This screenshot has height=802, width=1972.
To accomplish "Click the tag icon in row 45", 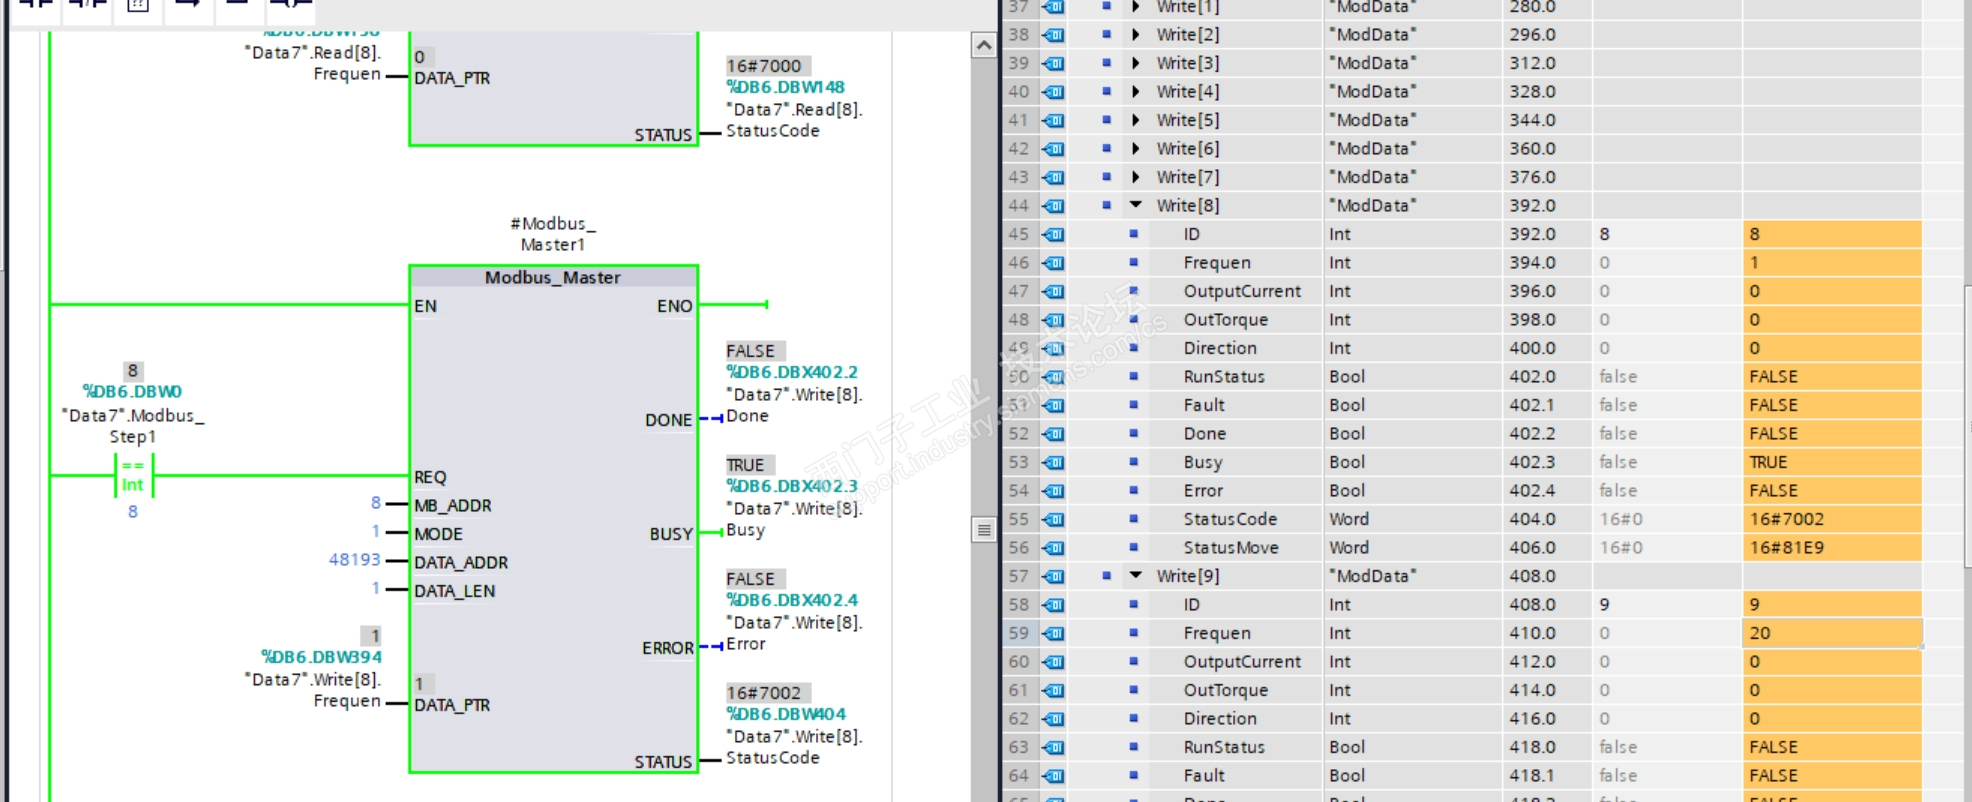I will tap(1053, 234).
